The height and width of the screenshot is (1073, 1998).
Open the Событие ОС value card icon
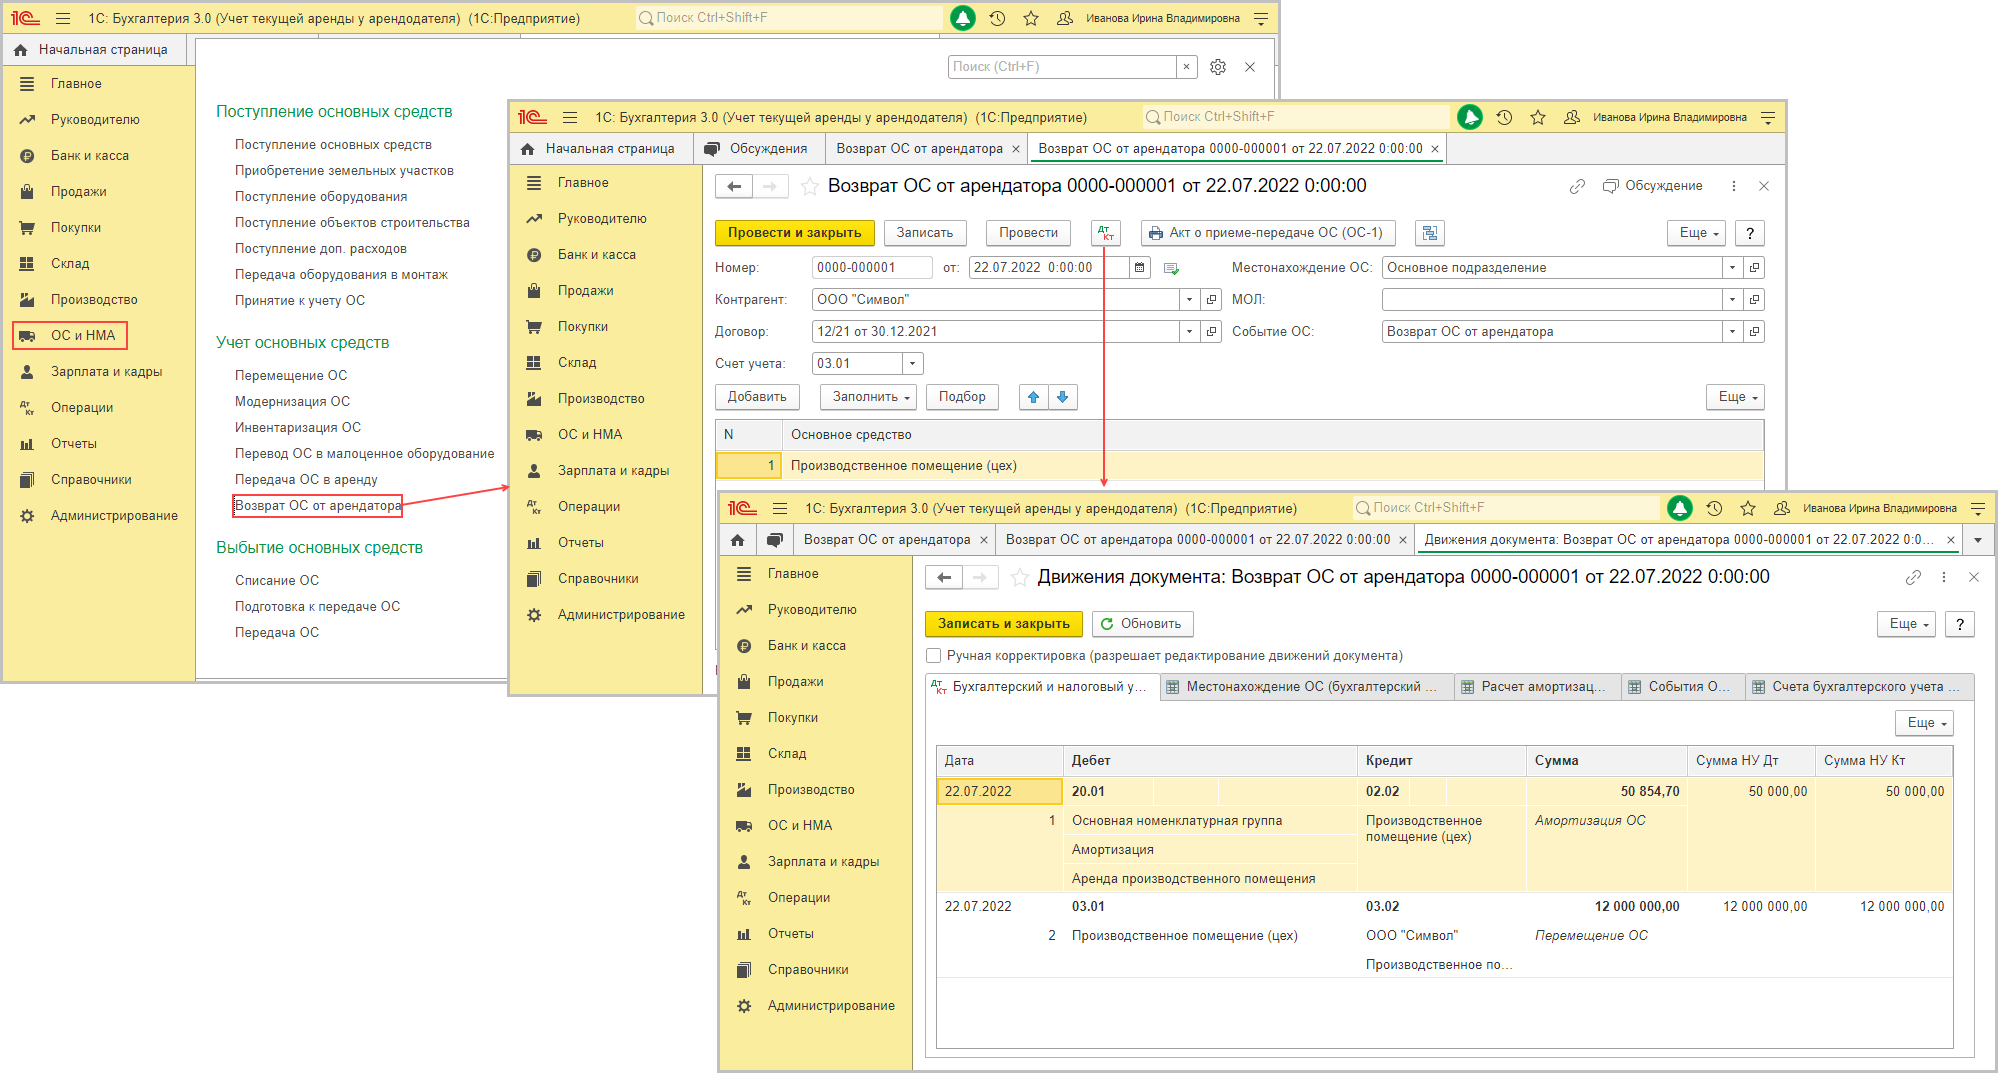point(1754,332)
